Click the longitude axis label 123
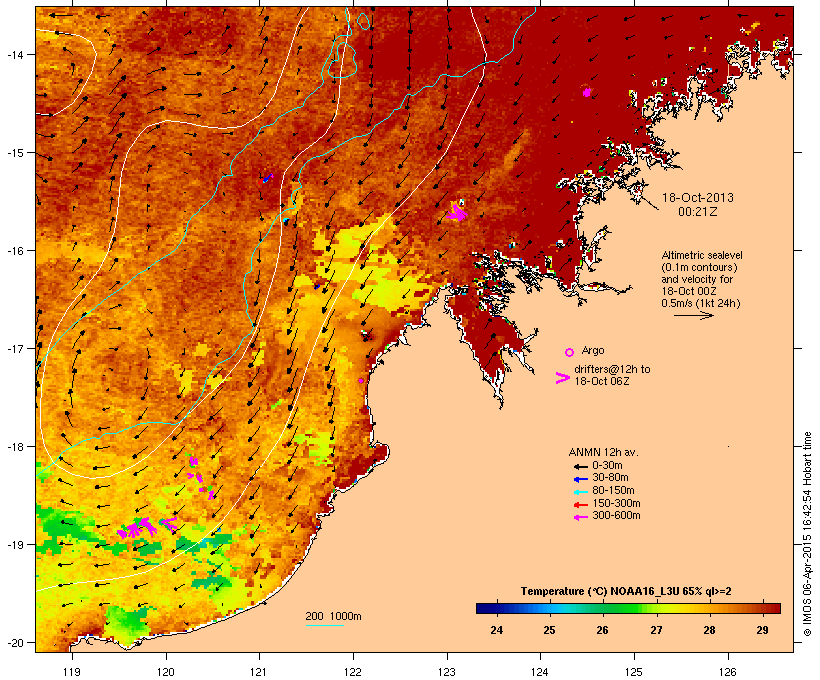820x680 pixels. [447, 672]
